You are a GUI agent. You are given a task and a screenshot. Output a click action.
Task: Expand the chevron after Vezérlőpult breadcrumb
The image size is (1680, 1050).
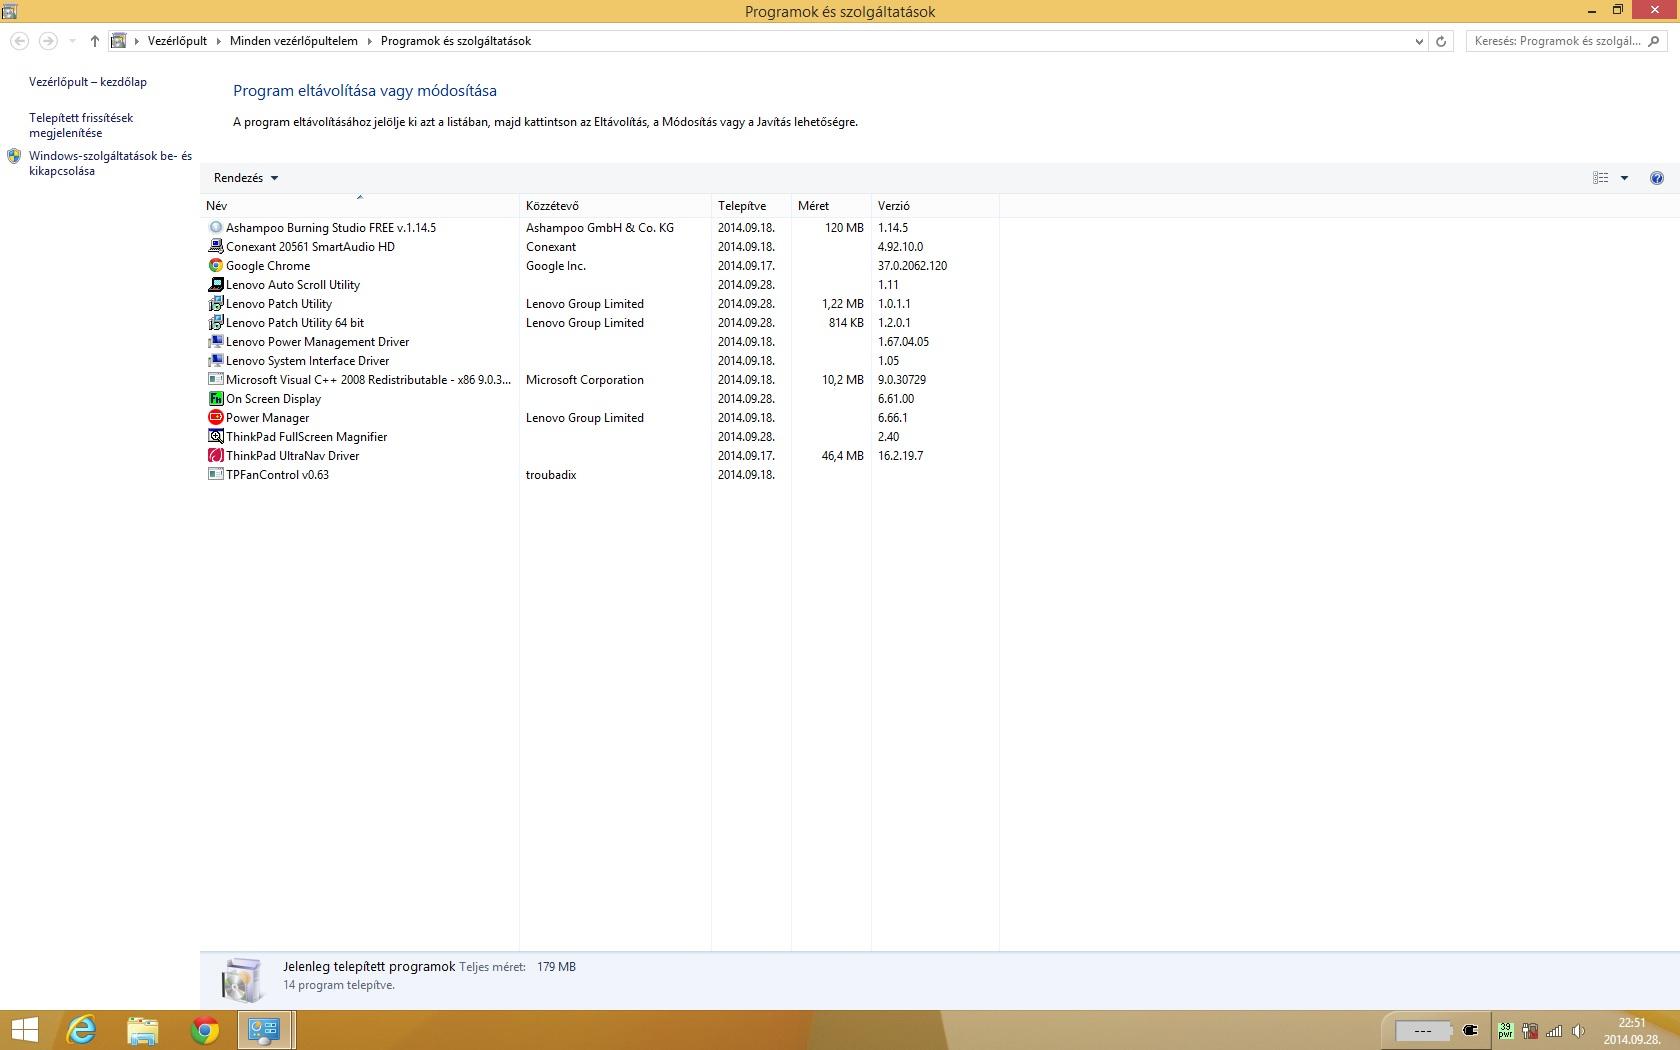point(219,41)
